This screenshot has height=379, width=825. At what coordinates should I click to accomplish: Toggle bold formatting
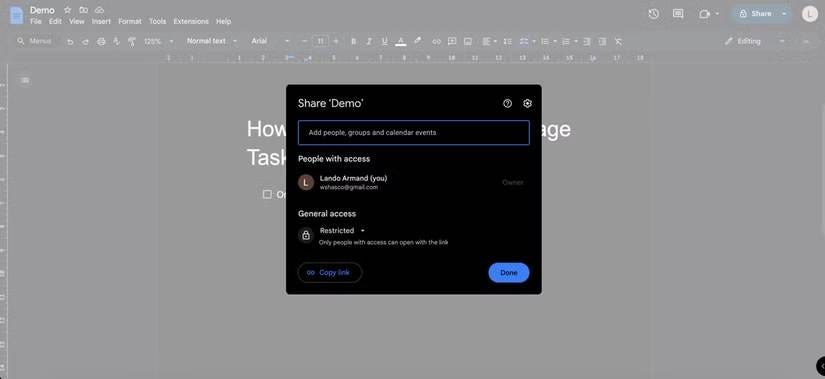354,42
